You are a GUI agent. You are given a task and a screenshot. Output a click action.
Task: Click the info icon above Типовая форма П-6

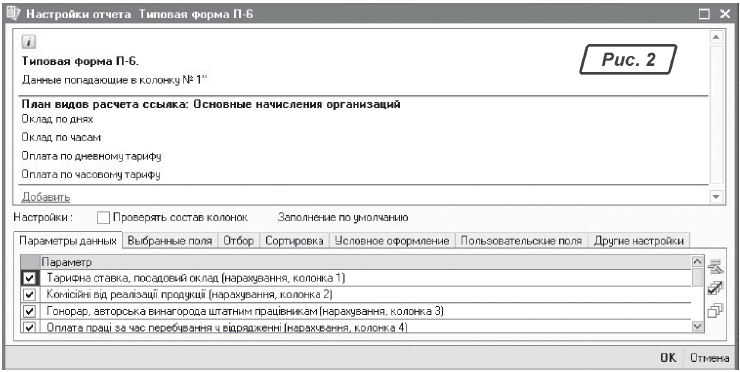[x=28, y=42]
